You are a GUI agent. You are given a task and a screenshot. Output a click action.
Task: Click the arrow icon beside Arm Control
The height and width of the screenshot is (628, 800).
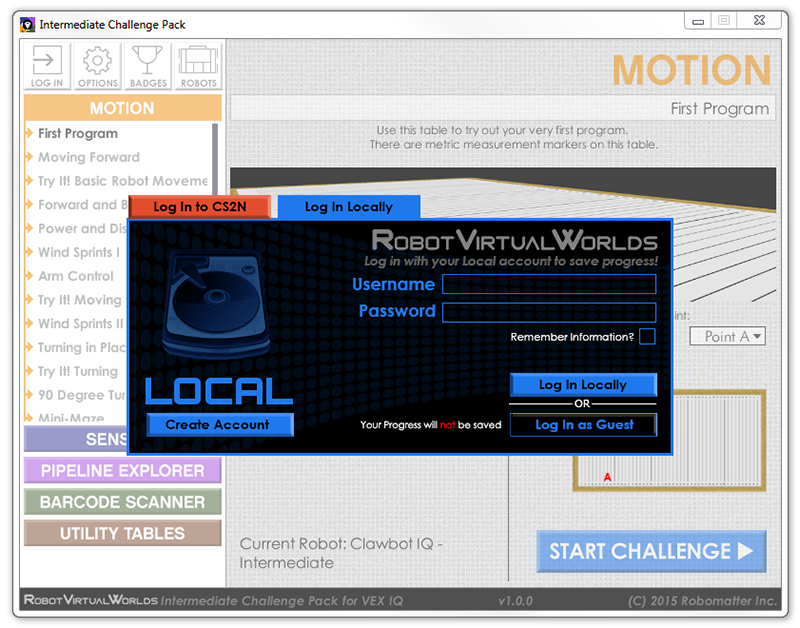pyautogui.click(x=30, y=276)
